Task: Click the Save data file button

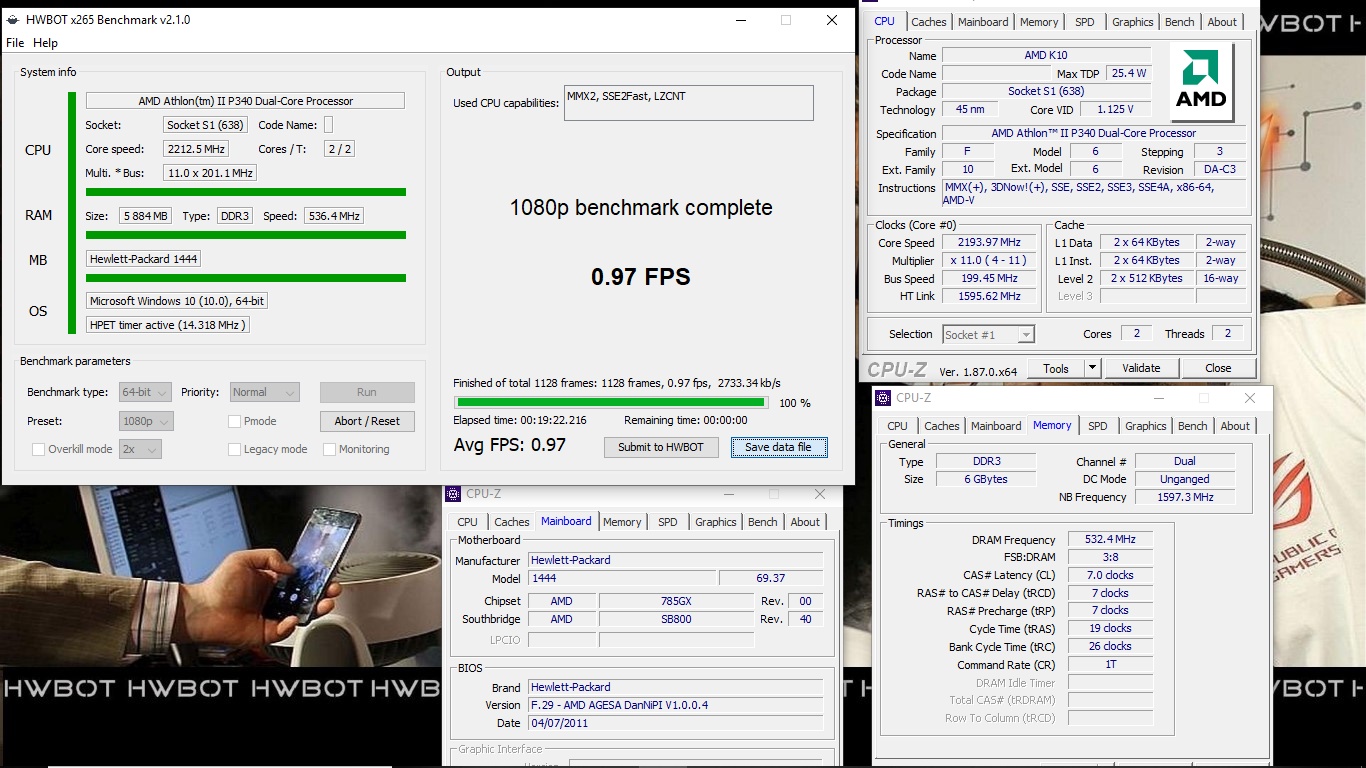Action: pos(779,447)
